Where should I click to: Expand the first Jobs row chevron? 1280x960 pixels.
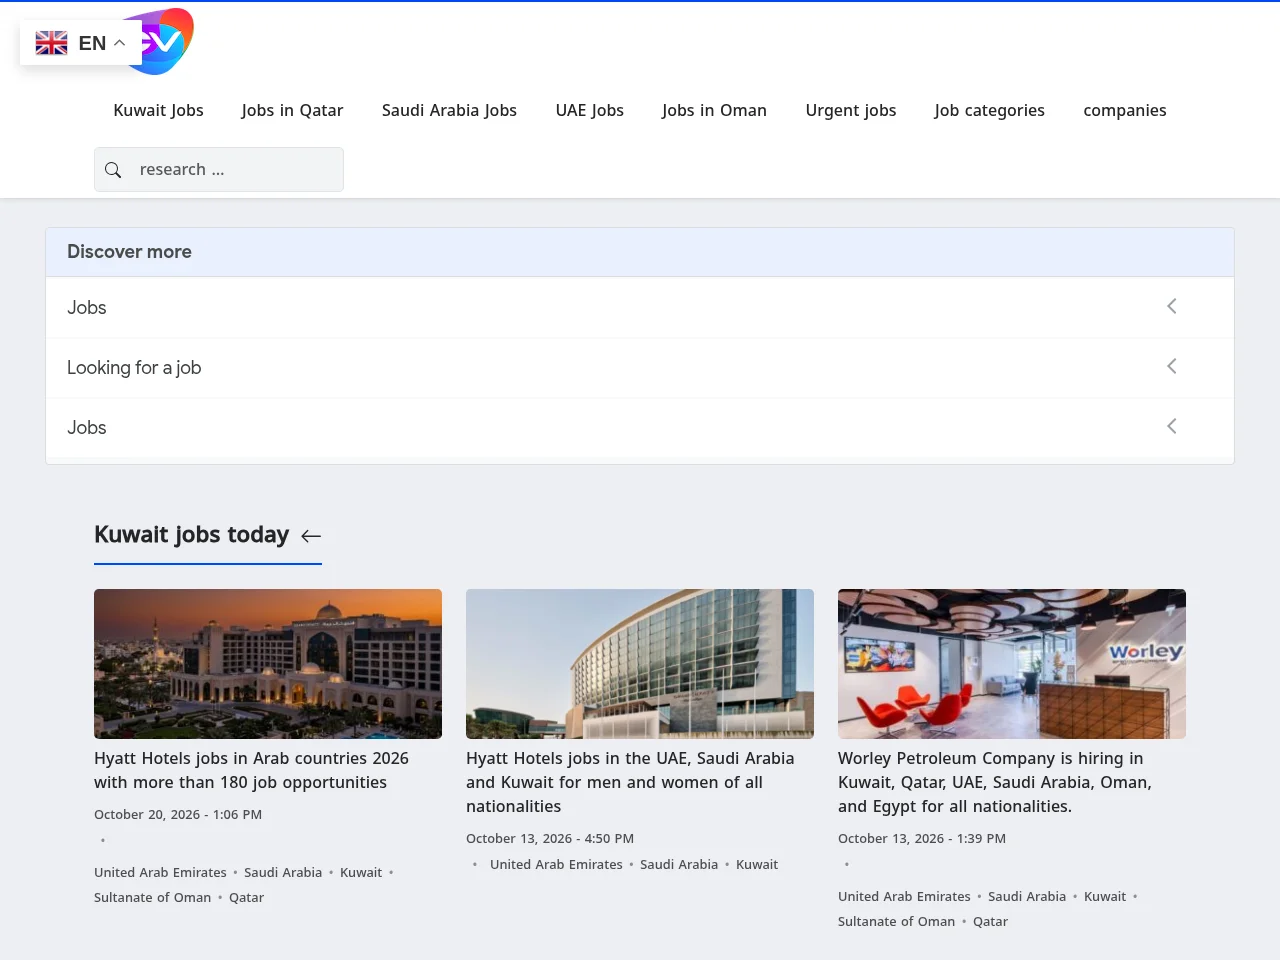tap(1172, 306)
